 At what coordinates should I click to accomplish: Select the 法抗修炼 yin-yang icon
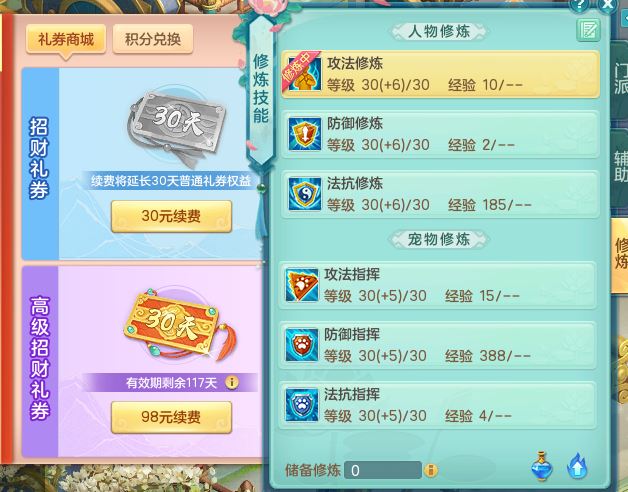pos(305,194)
